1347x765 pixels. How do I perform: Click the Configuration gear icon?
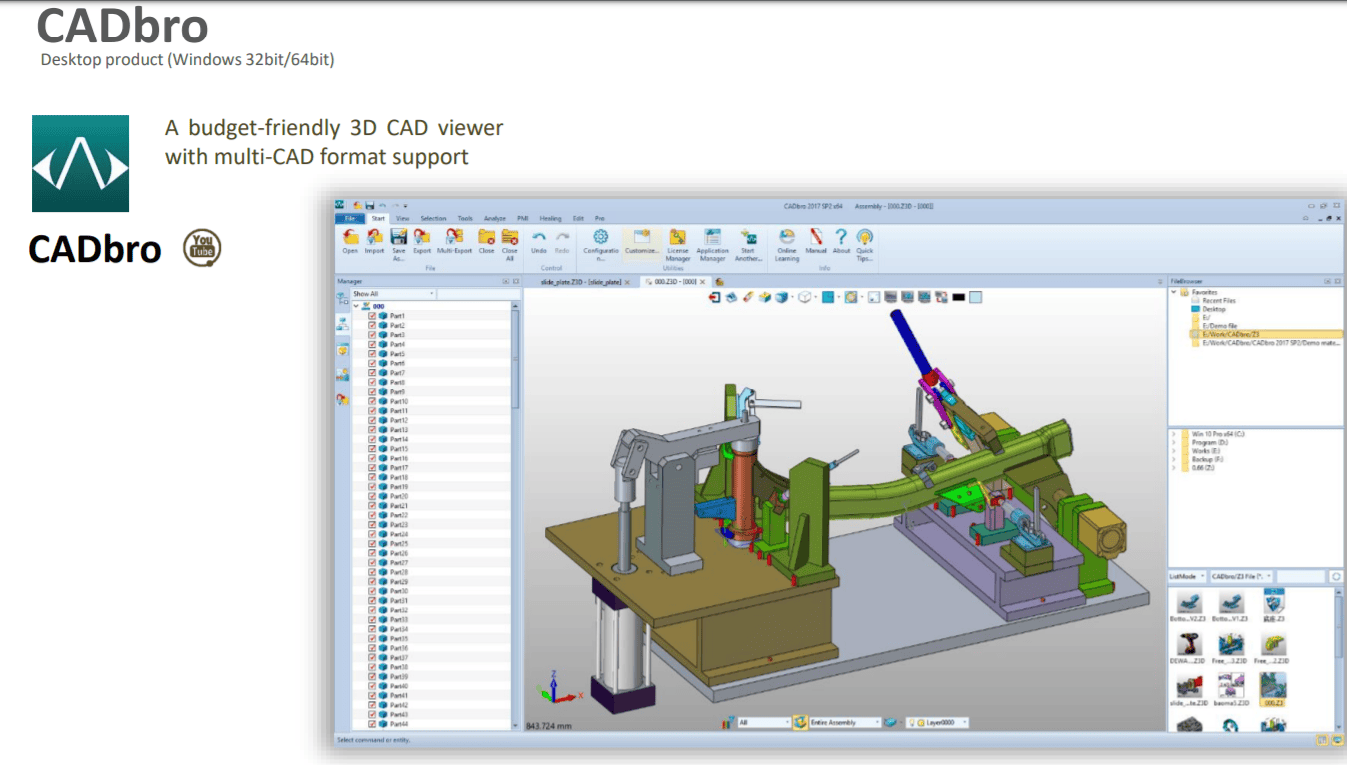click(601, 238)
